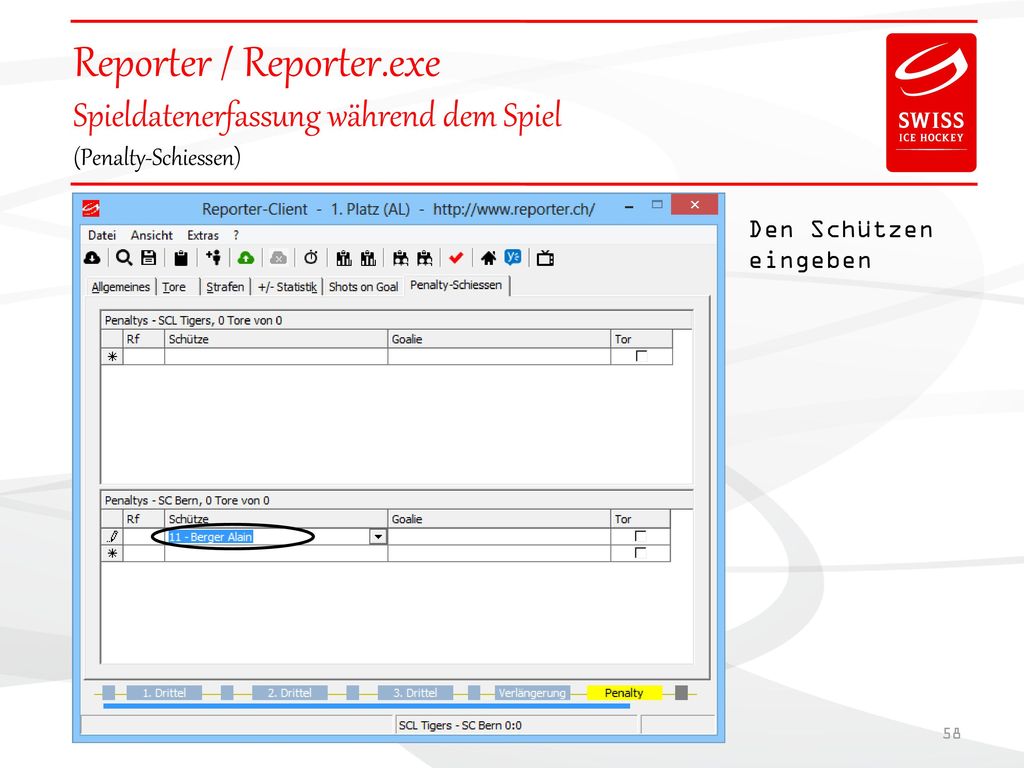This screenshot has height=768, width=1024.
Task: Click 'Penaltys - SC Bern, 0 Tore von 0' heading
Action: pos(187,501)
